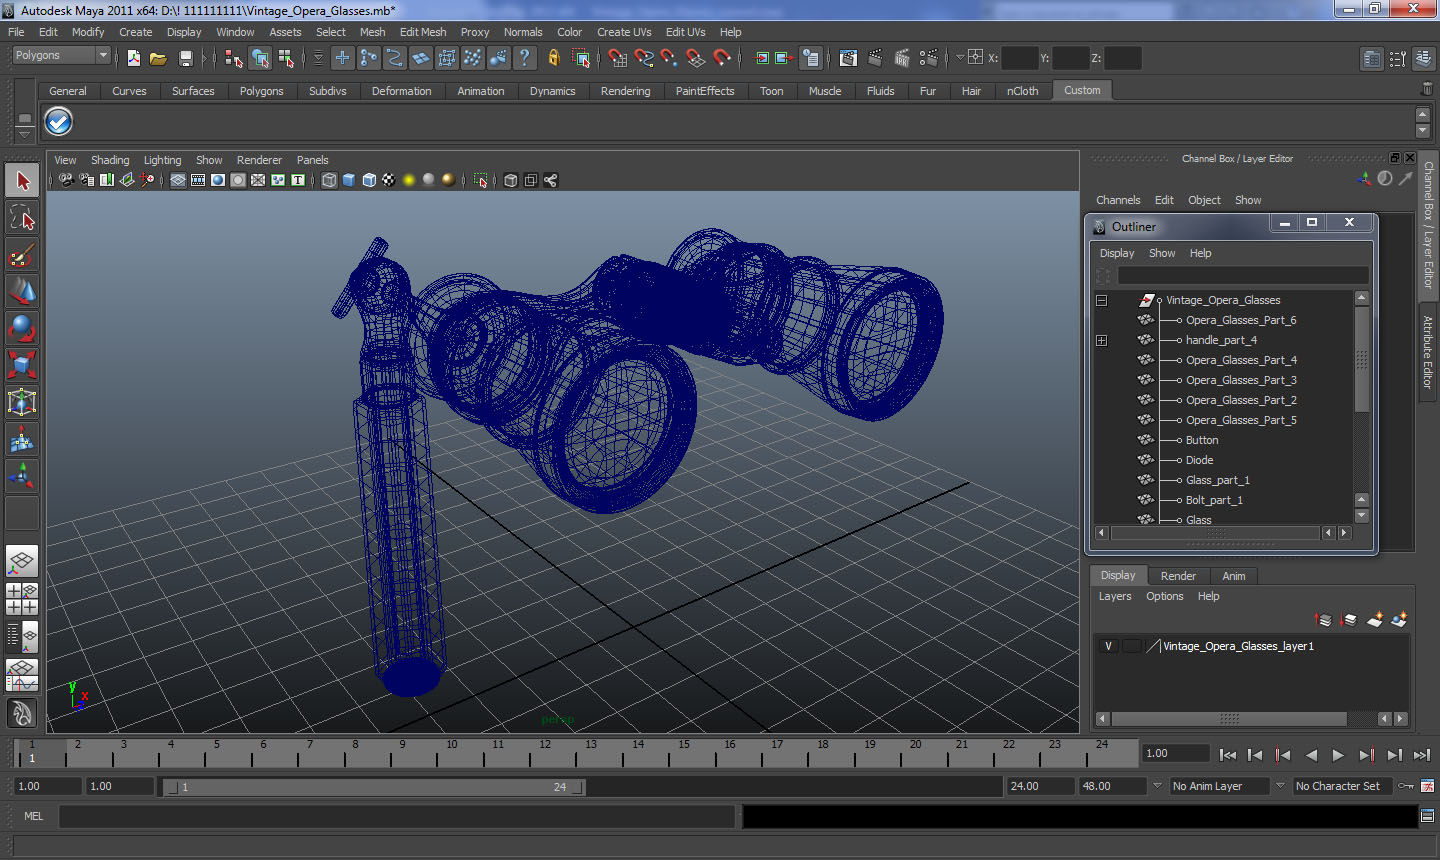Click the Open Scene folder icon
Viewport: 1440px width, 860px height.
[158, 58]
